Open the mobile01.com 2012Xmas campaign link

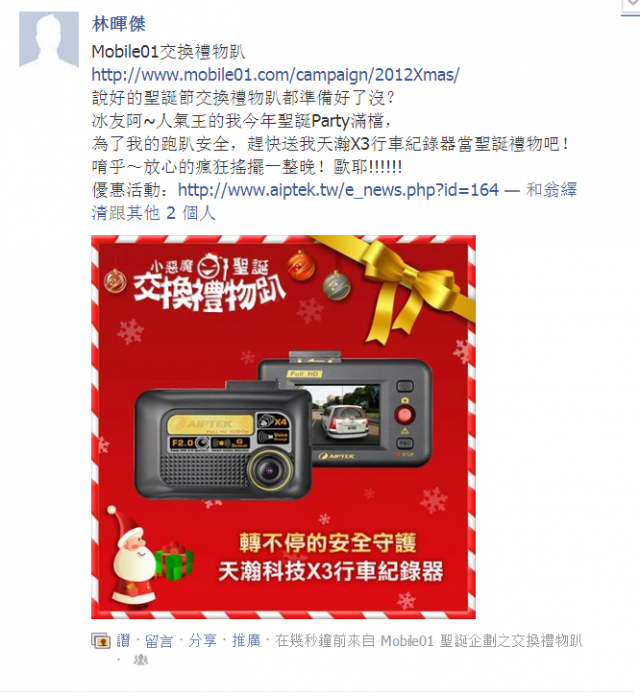(276, 75)
